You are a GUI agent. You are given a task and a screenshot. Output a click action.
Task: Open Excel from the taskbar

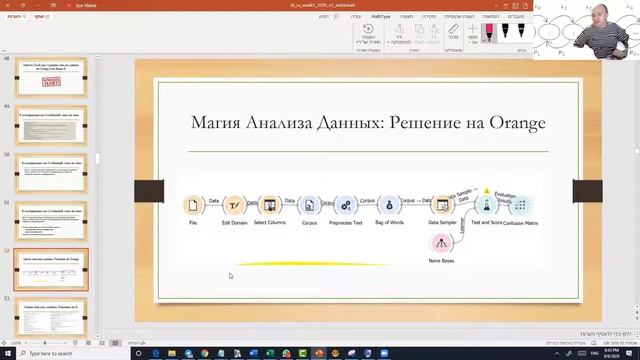click(x=270, y=353)
